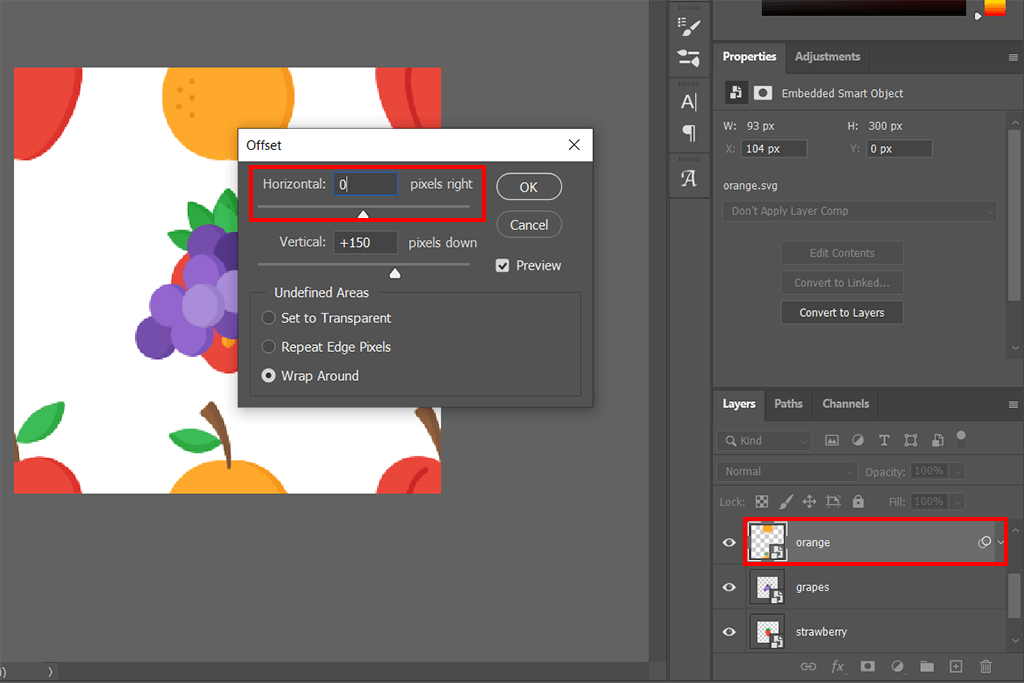Open the Fill dropdown arrow
This screenshot has width=1024, height=683.
point(957,502)
